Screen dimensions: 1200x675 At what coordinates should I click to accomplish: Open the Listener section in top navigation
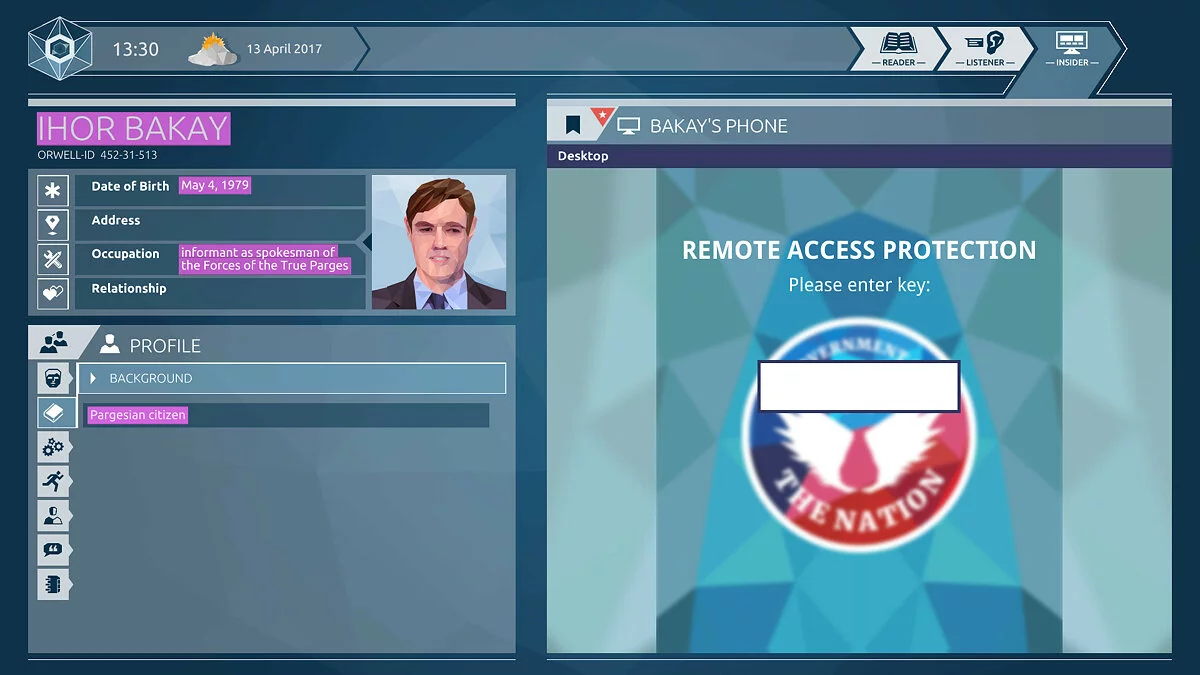985,48
